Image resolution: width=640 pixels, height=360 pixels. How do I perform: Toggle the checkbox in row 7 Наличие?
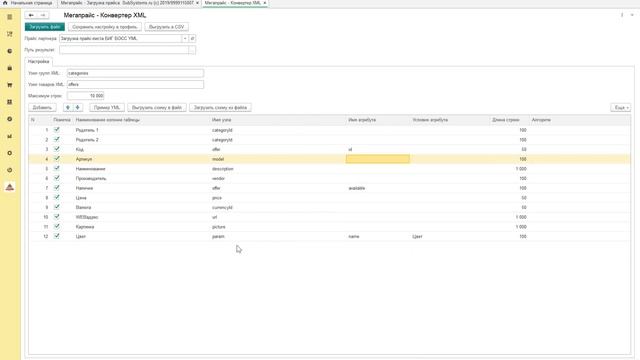(57, 188)
